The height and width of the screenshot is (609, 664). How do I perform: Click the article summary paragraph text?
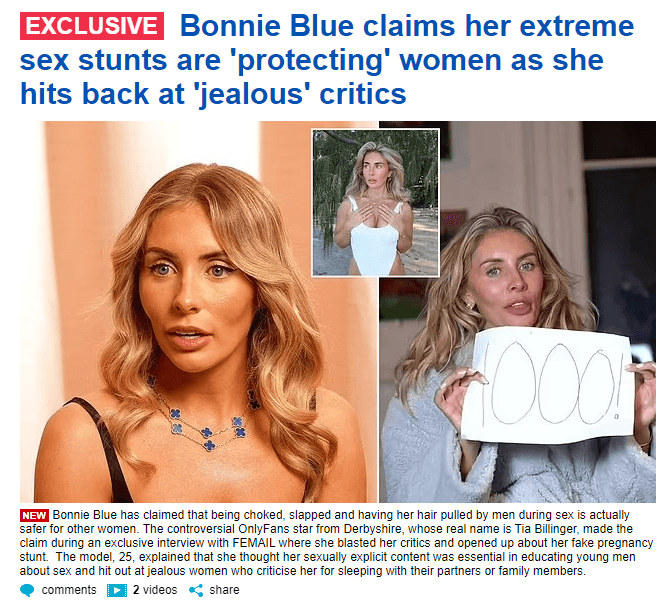pyautogui.click(x=336, y=543)
